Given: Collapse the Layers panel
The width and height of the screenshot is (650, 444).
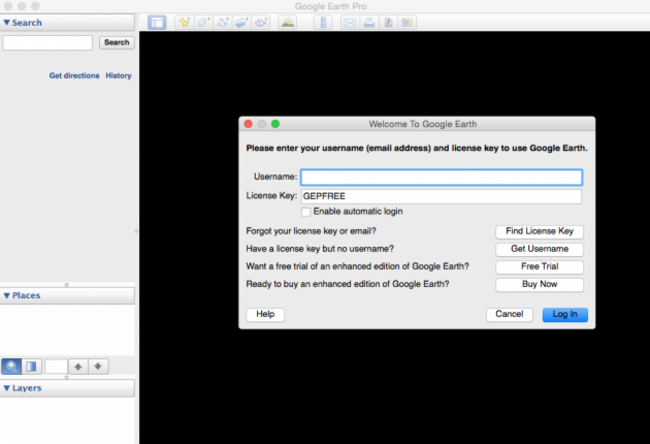Looking at the screenshot, I should tap(7, 388).
